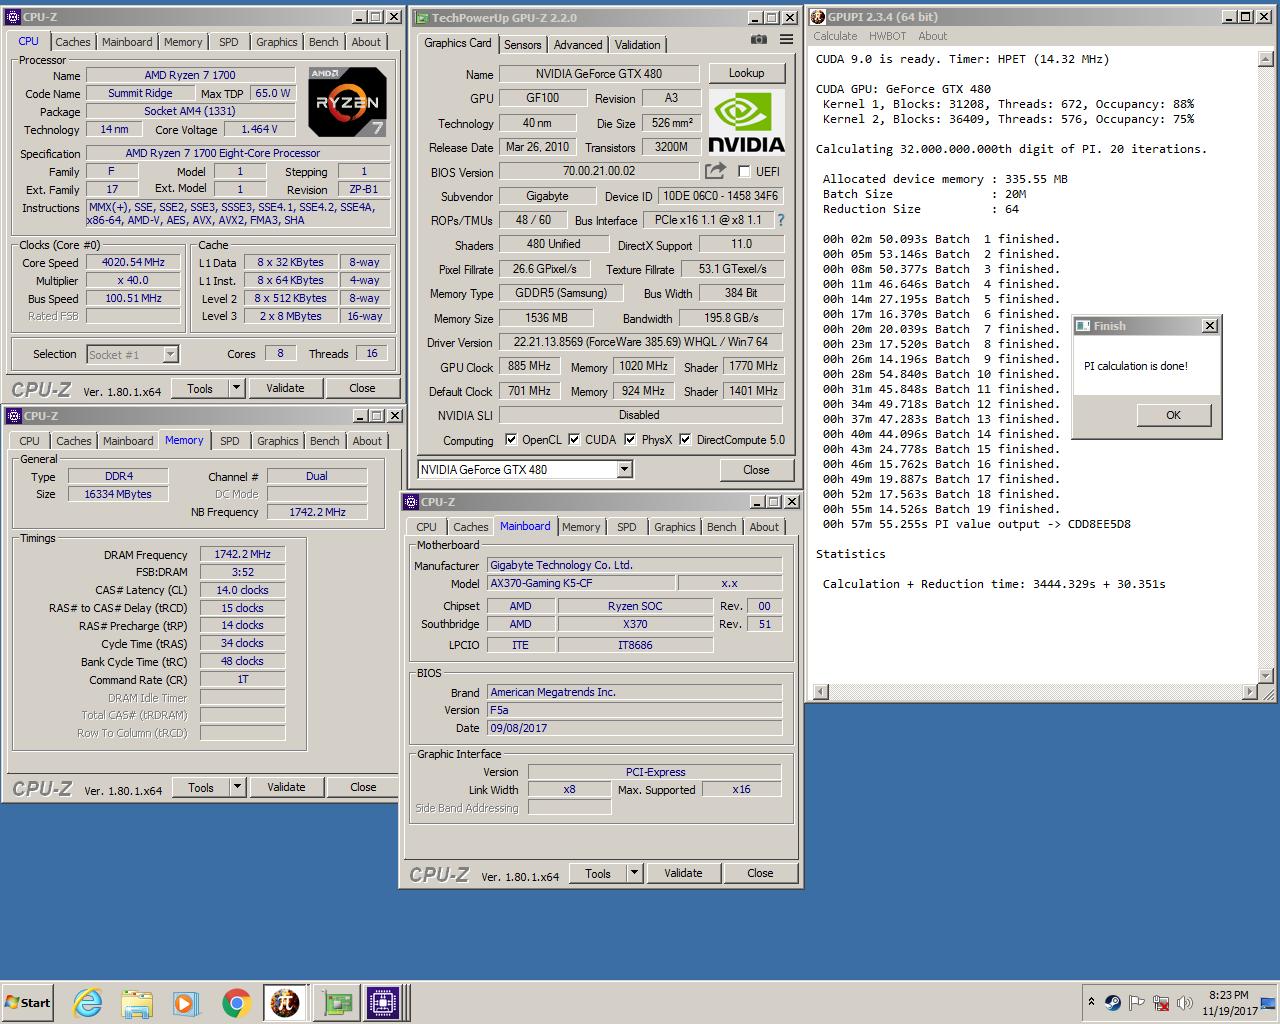Expand Tools dropdown arrow in Mainboard window
1280x1024 pixels.
(634, 873)
